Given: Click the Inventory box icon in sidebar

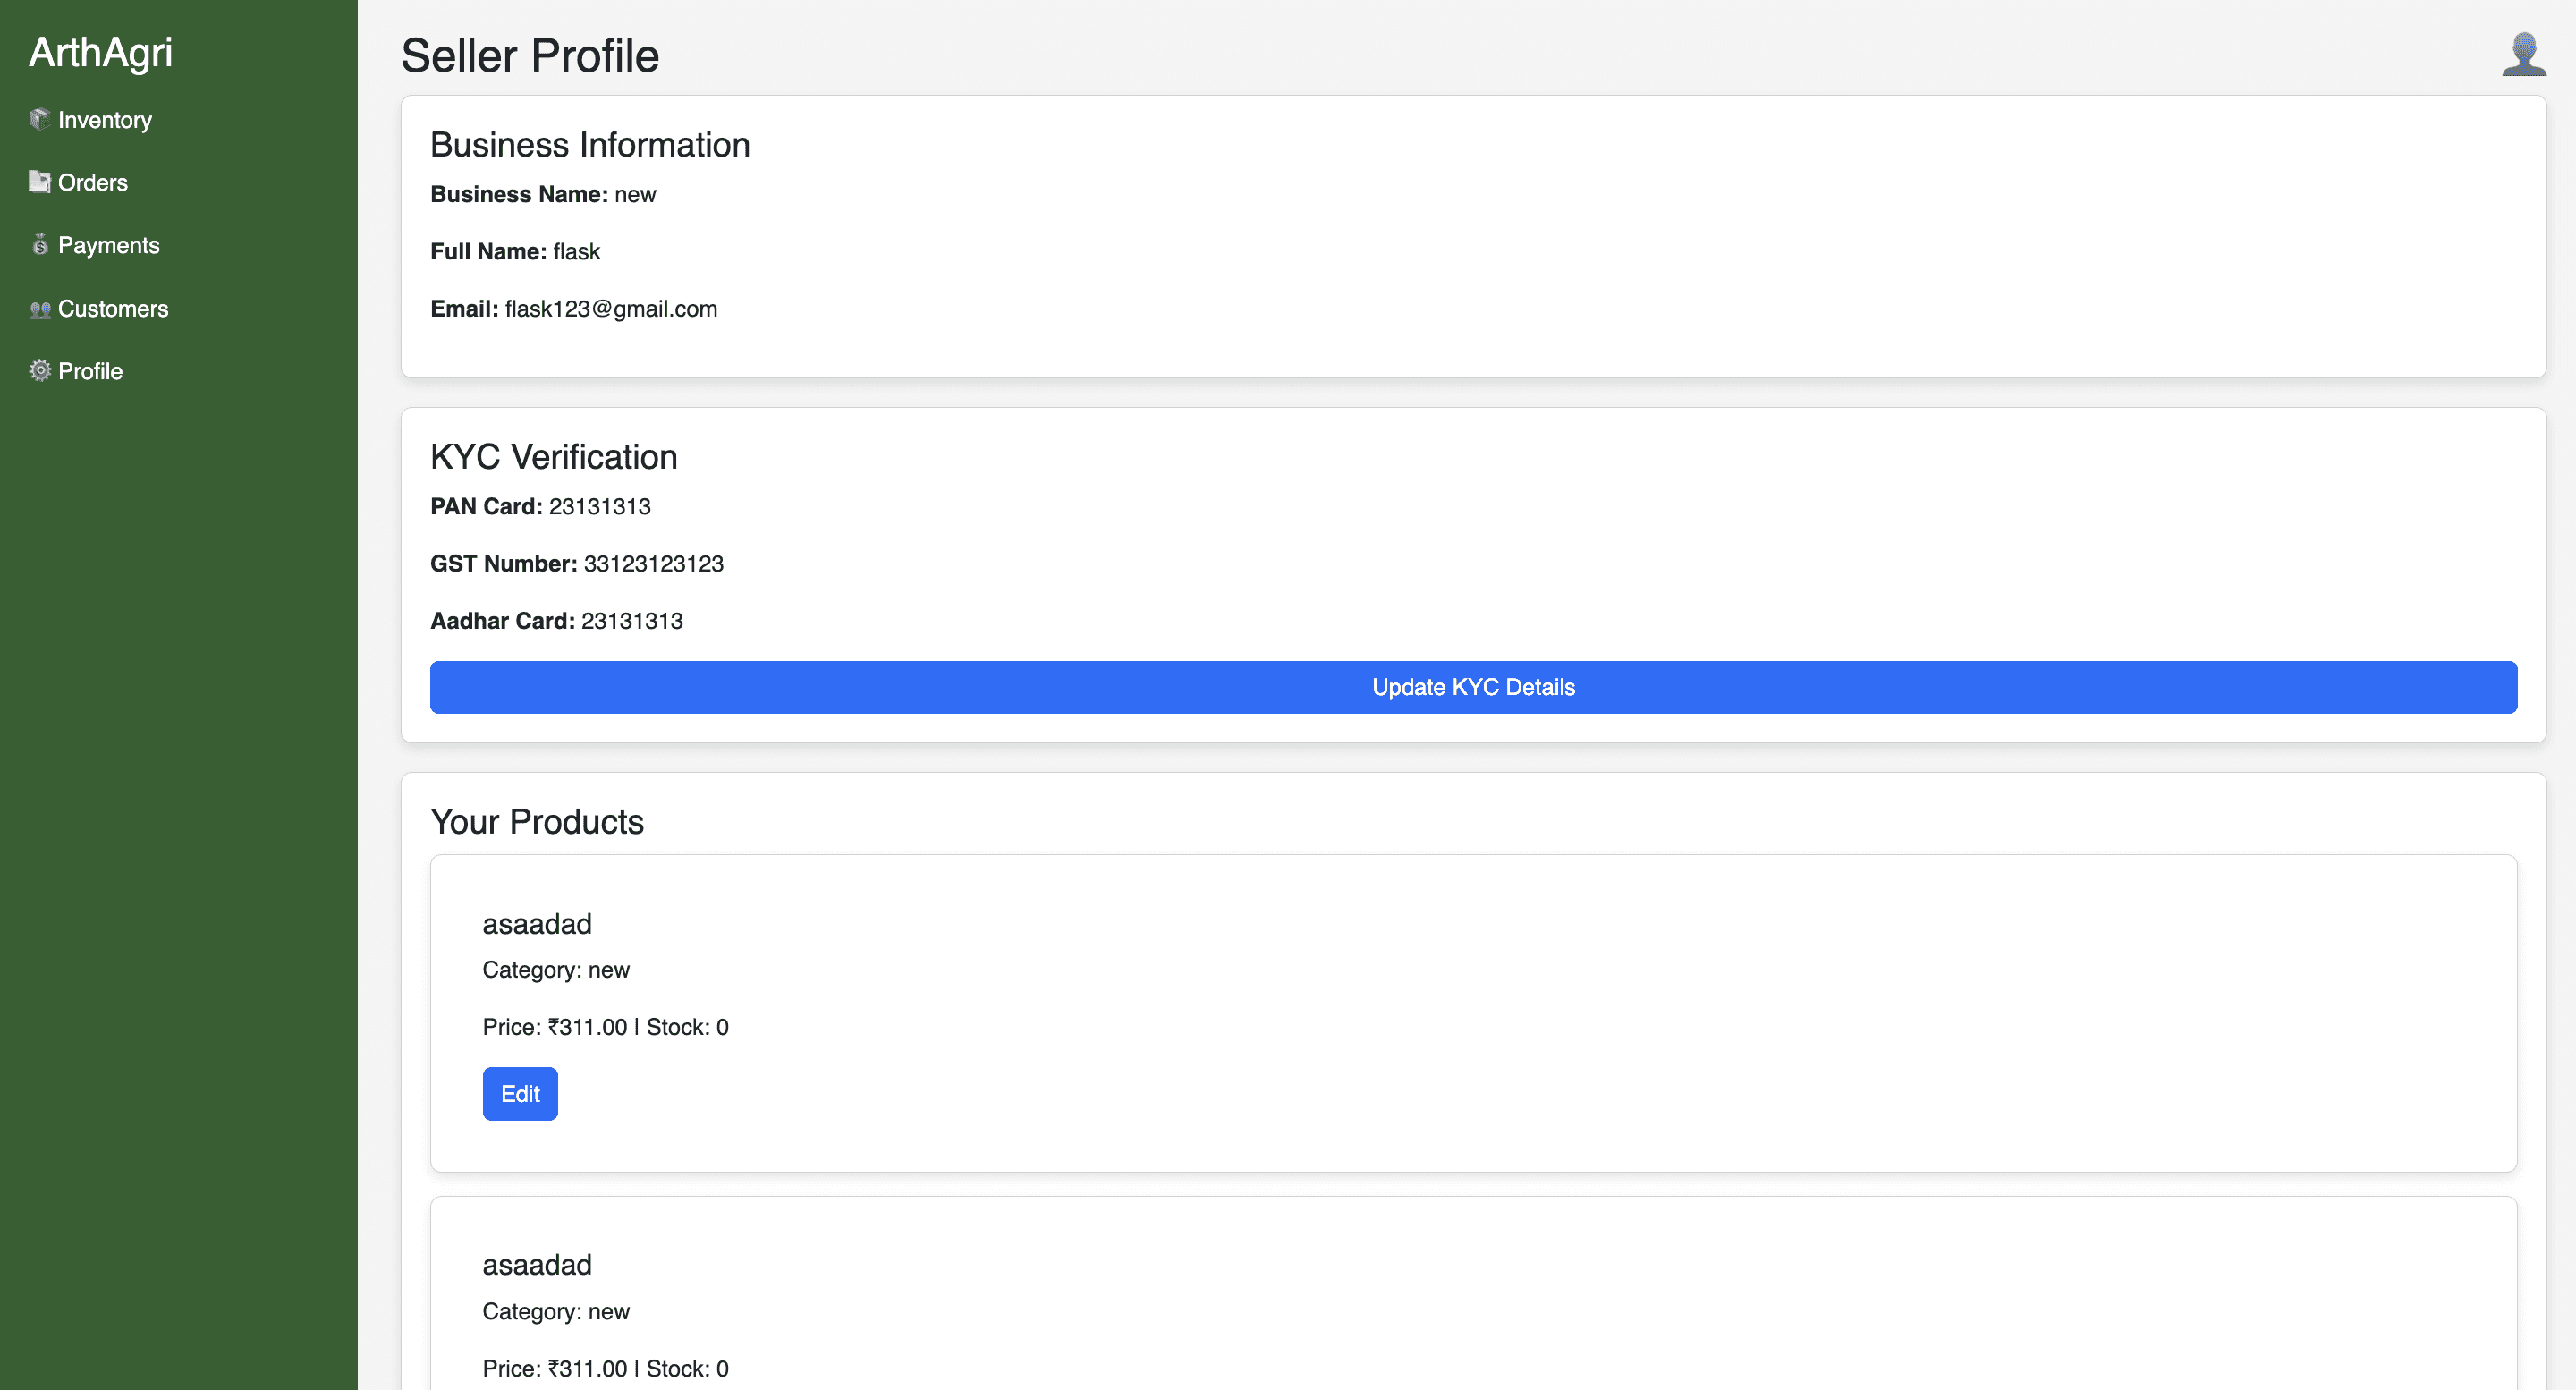Looking at the screenshot, I should [x=39, y=120].
